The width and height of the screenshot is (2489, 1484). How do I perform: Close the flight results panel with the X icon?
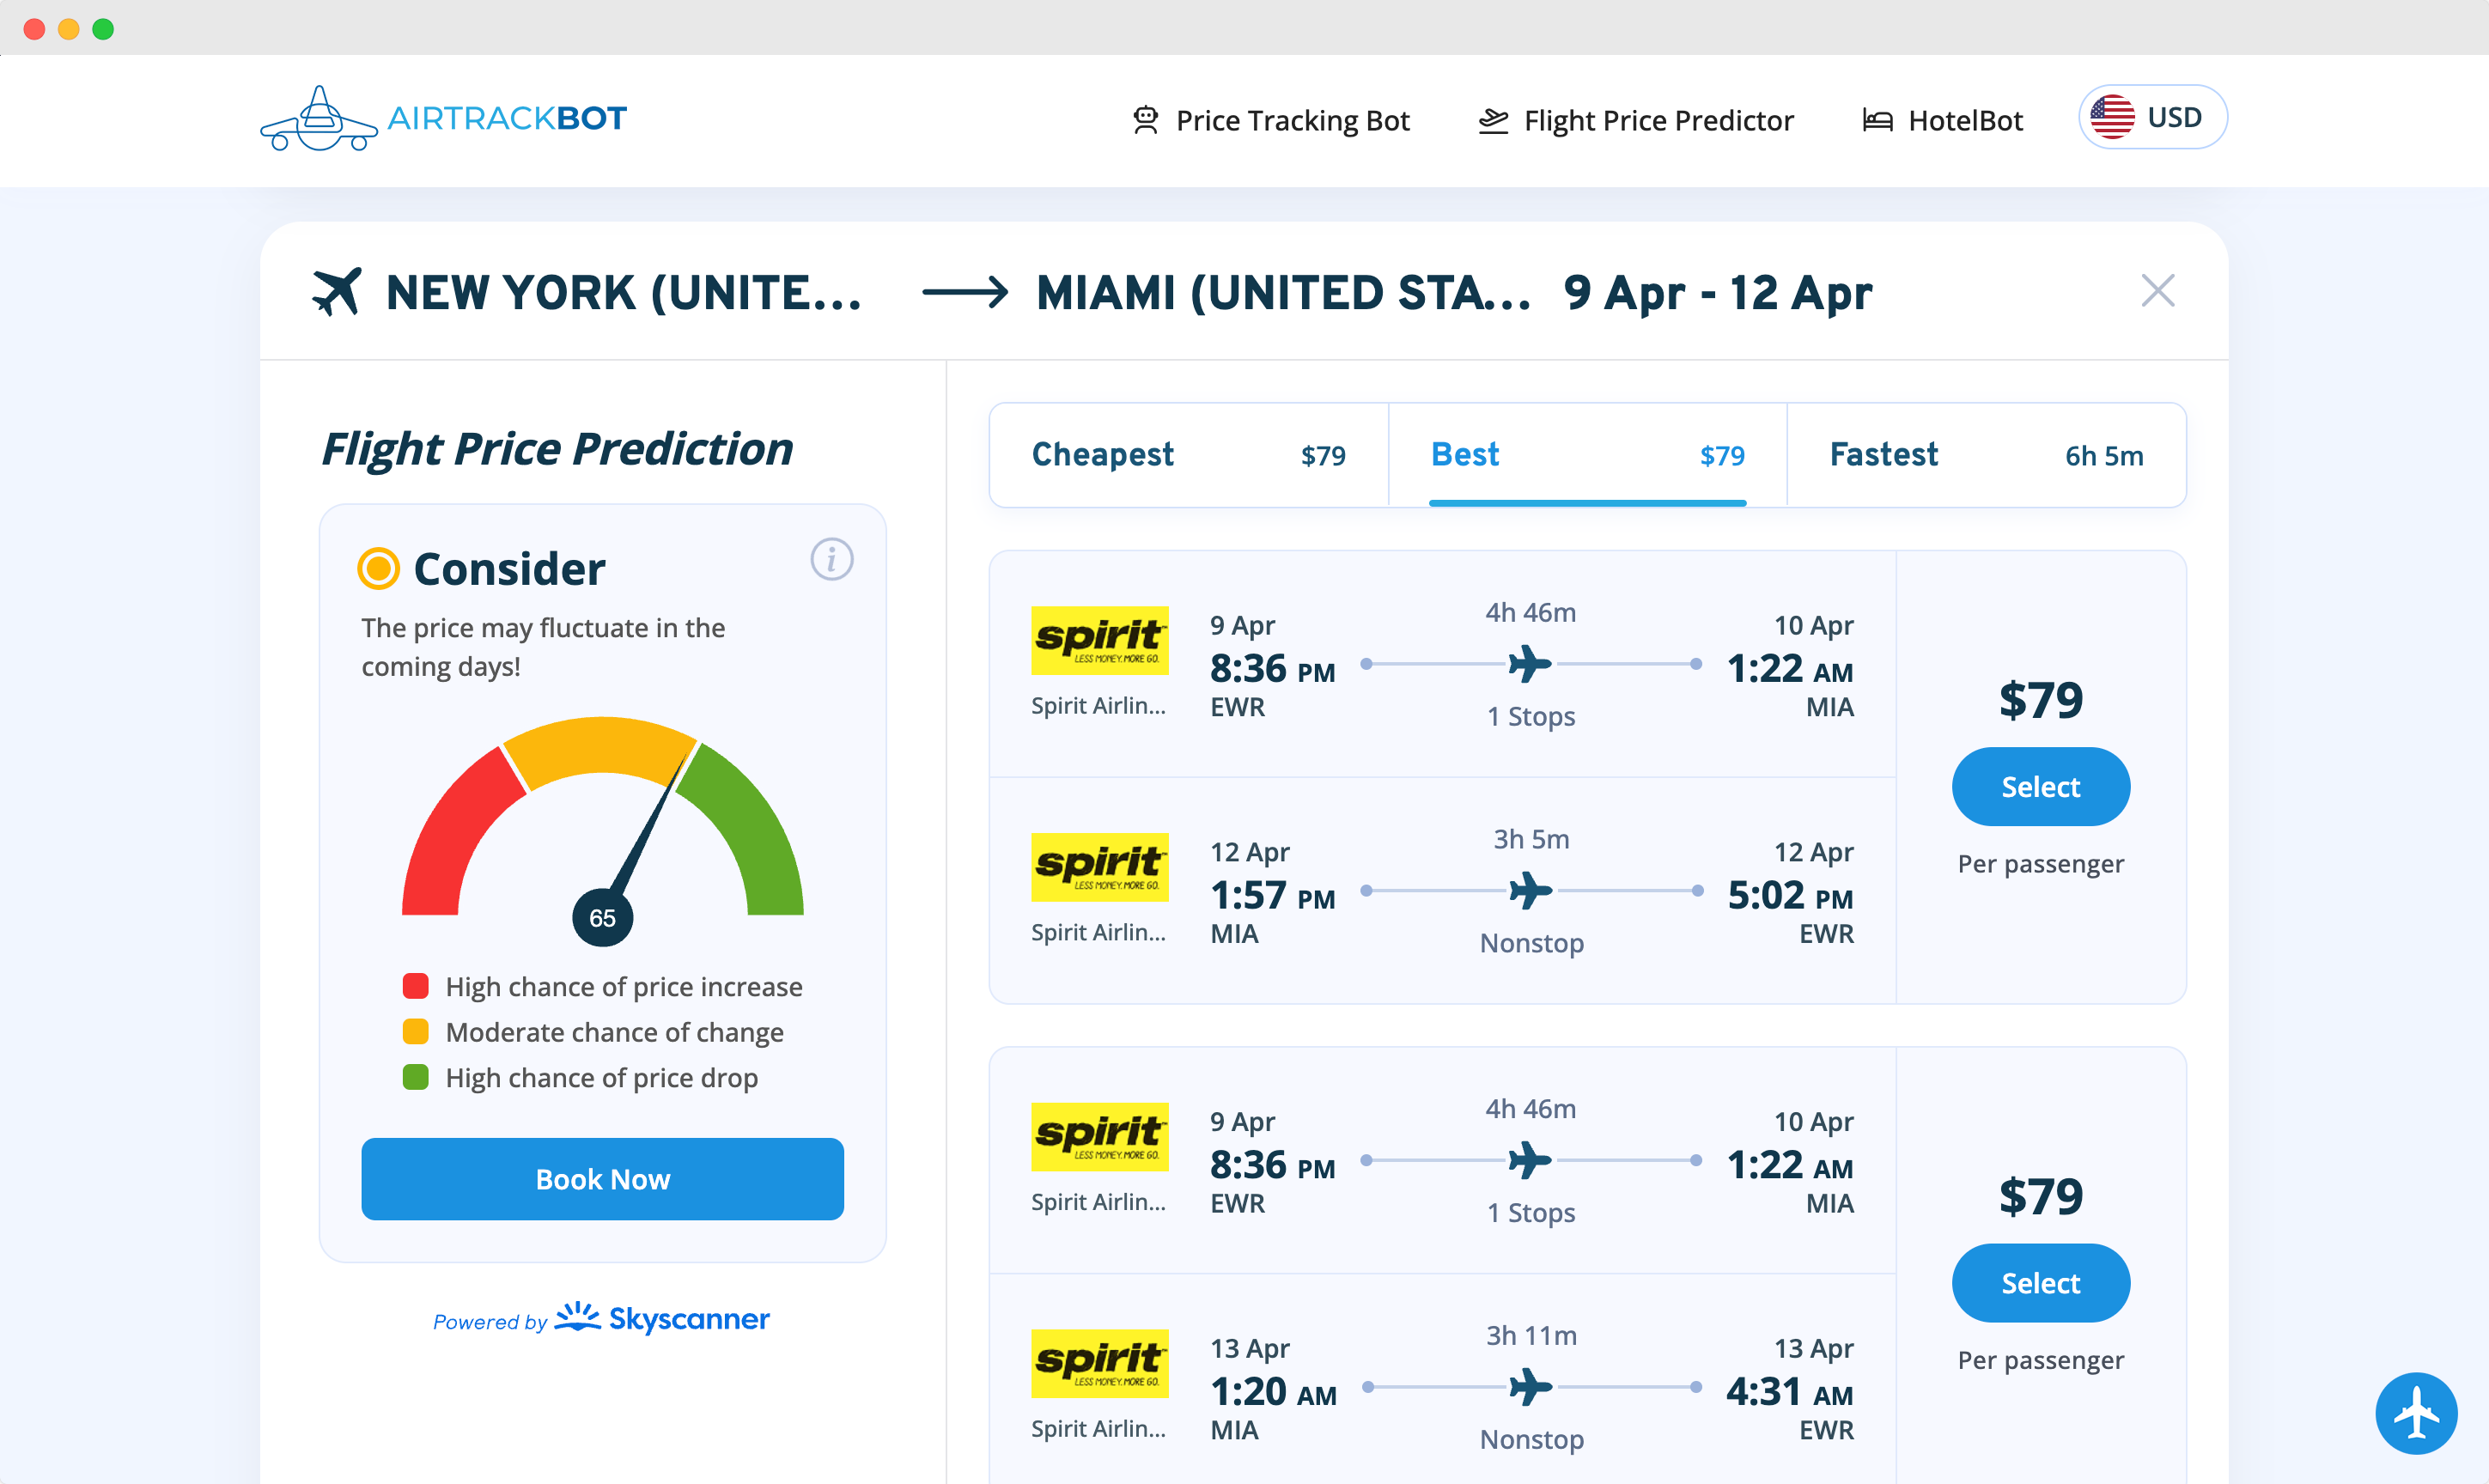(2157, 291)
